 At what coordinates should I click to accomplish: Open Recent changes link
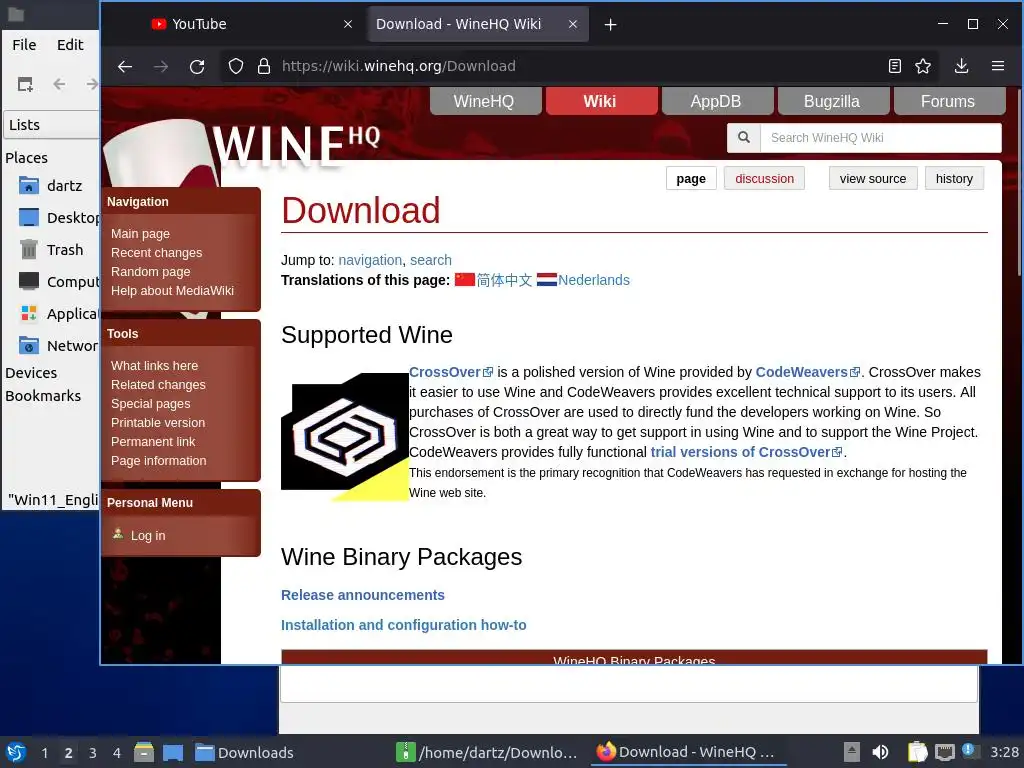tap(157, 253)
